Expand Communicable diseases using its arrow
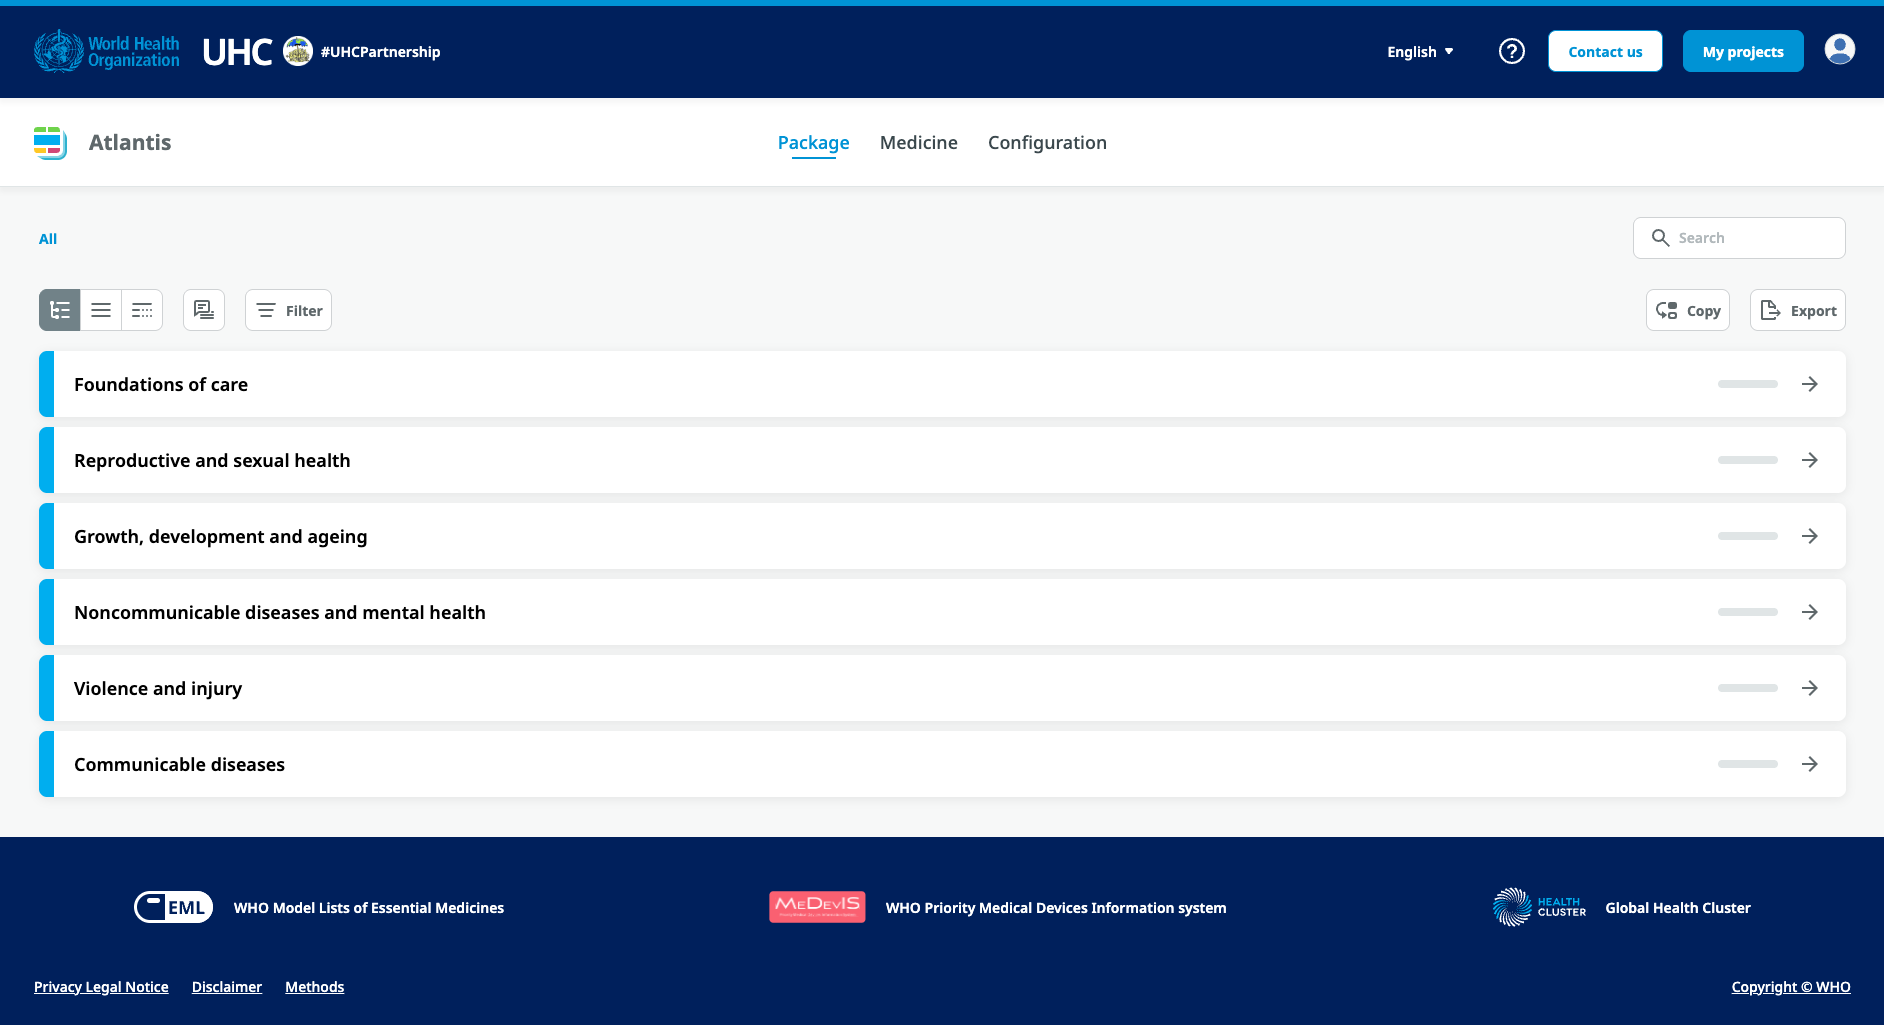This screenshot has width=1884, height=1025. tap(1809, 764)
